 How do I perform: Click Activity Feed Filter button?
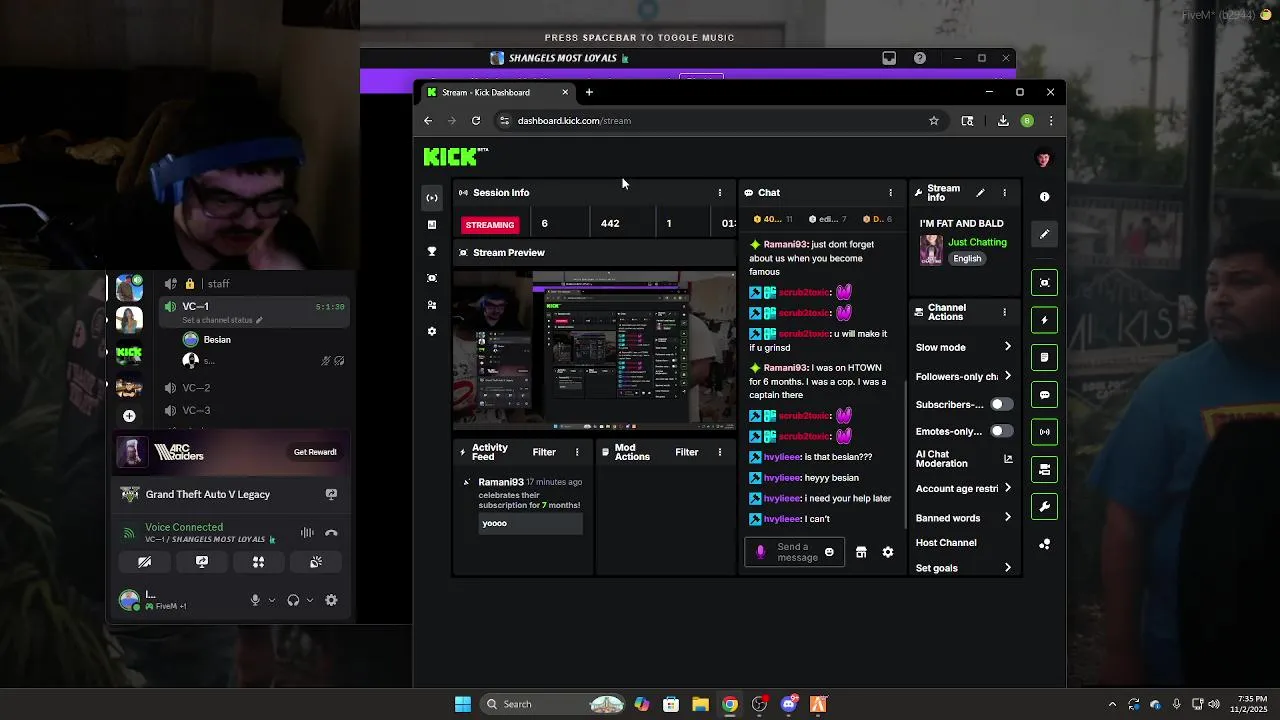[544, 452]
